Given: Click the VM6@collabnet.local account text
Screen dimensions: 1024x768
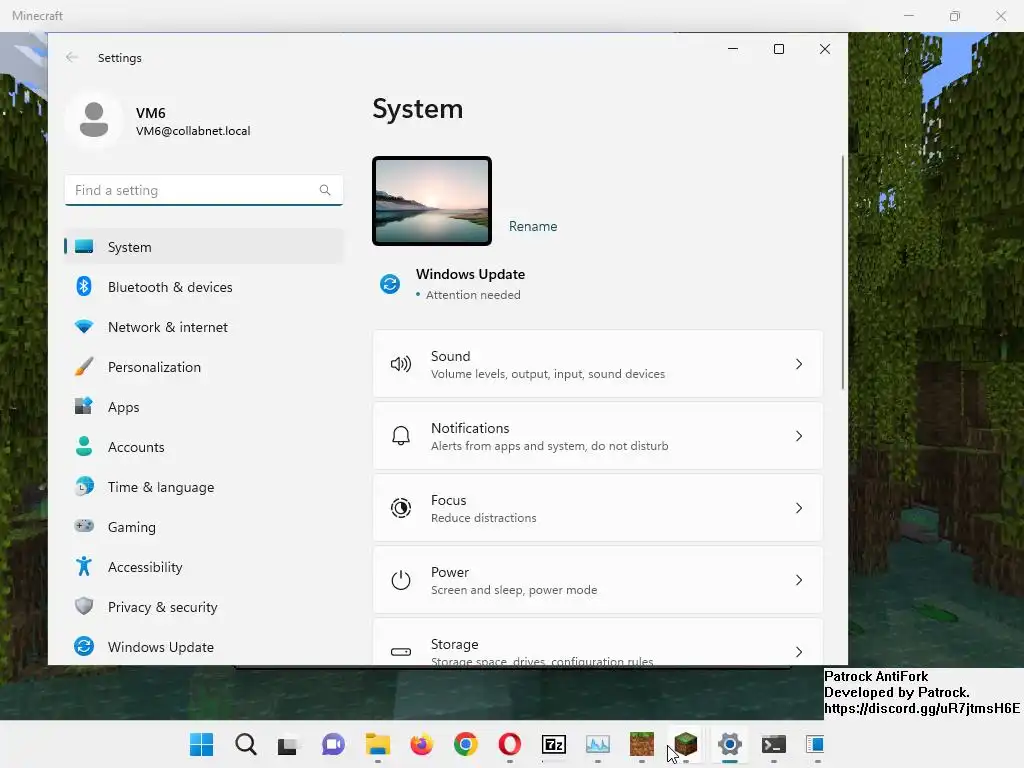Looking at the screenshot, I should pyautogui.click(x=193, y=131).
